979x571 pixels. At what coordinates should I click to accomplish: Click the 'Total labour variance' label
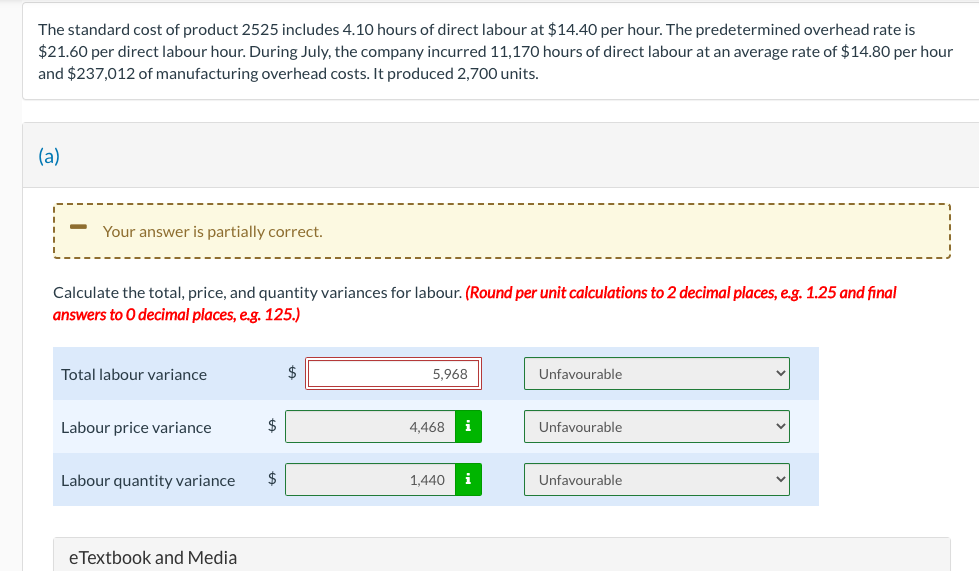click(134, 374)
